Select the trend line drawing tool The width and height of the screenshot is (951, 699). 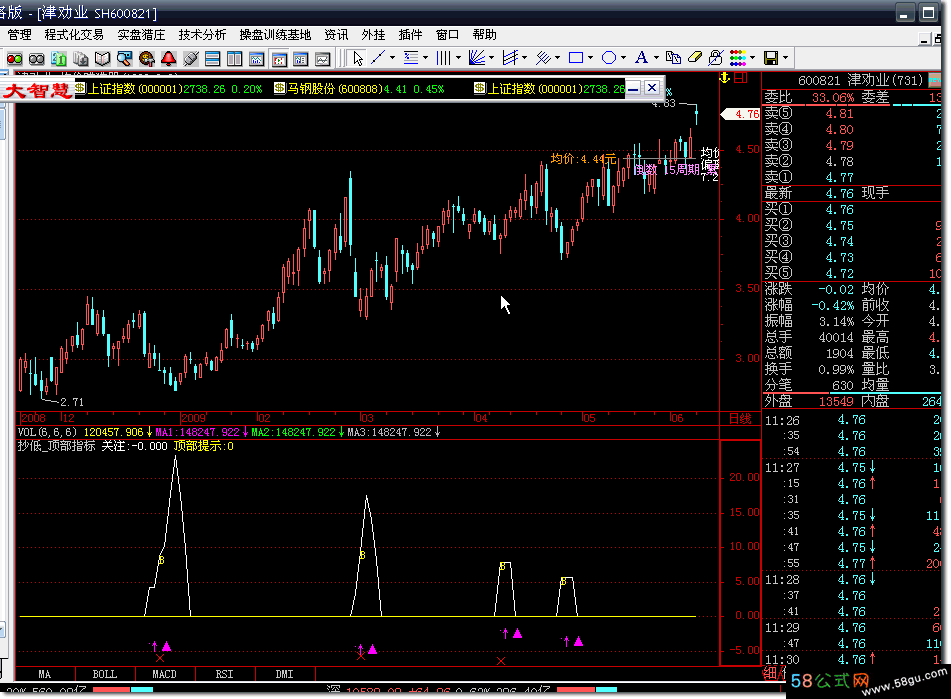coord(378,58)
